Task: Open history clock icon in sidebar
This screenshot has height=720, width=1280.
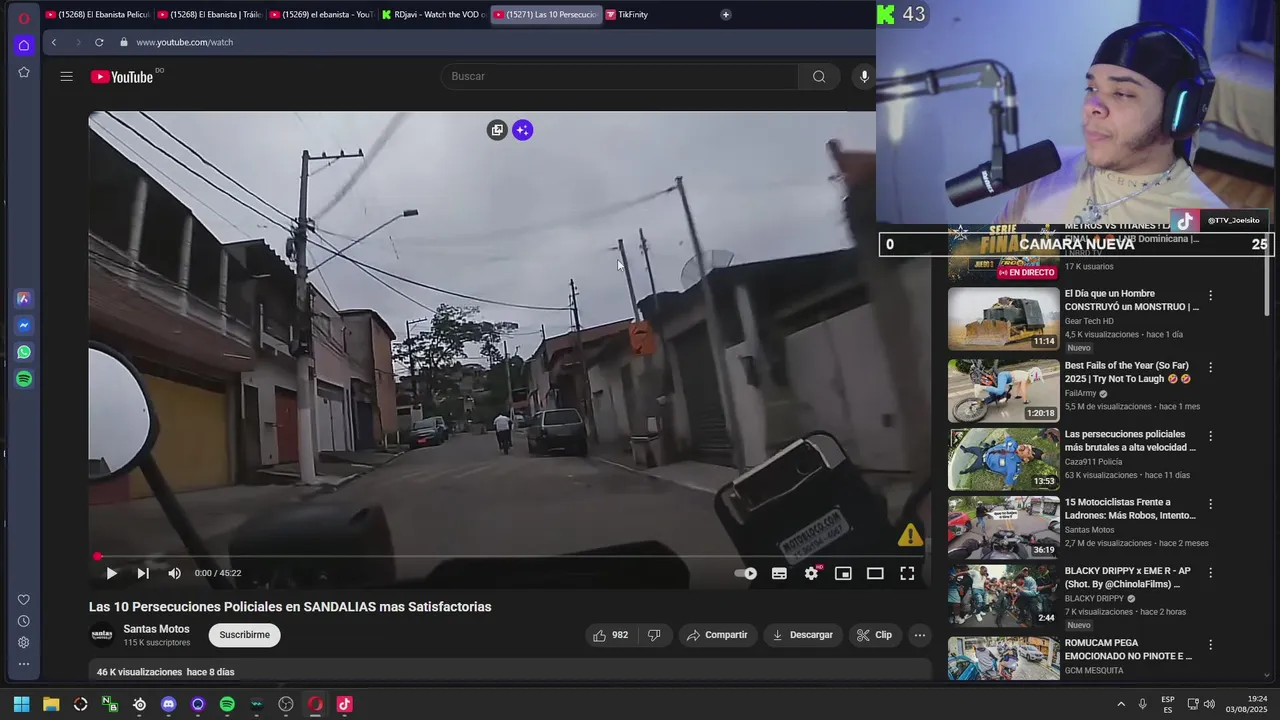Action: pos(24,621)
